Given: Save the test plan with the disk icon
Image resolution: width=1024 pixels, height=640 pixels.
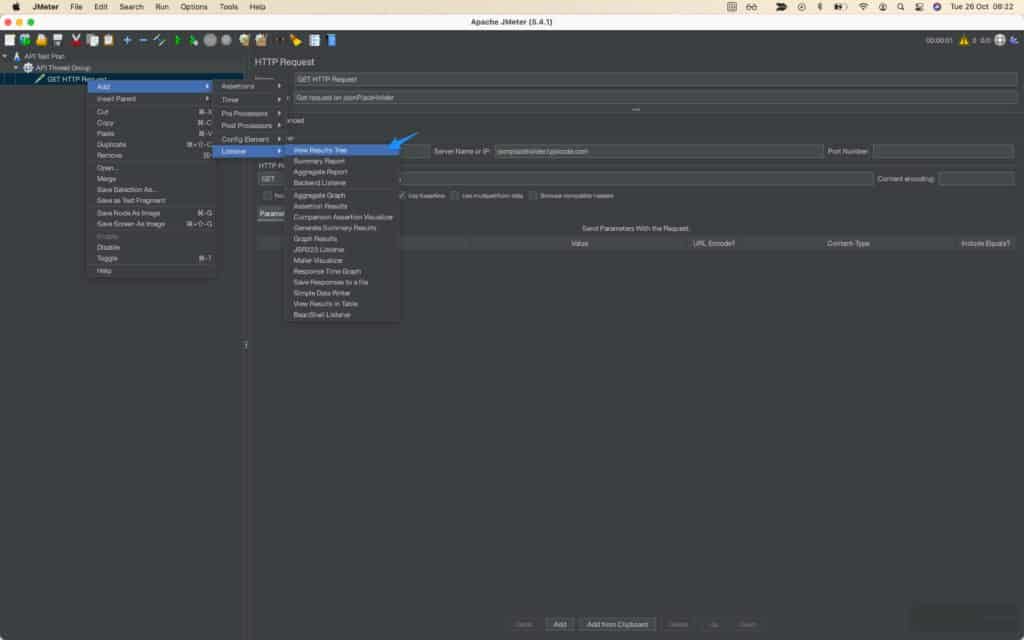Looking at the screenshot, I should (57, 40).
